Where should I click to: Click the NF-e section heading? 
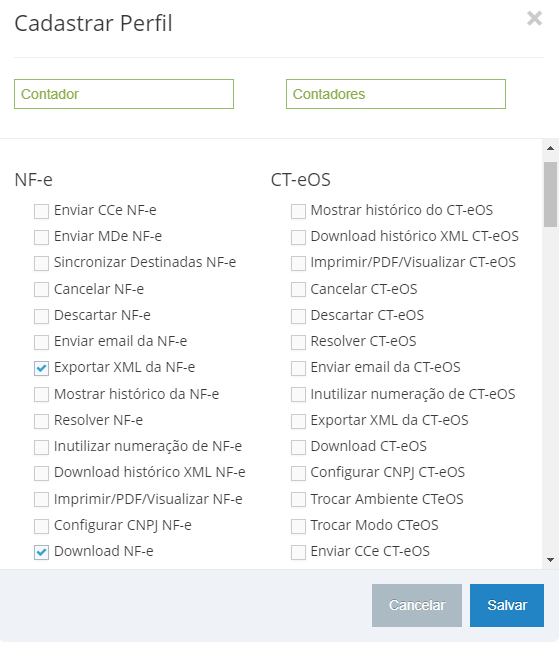[x=33, y=180]
